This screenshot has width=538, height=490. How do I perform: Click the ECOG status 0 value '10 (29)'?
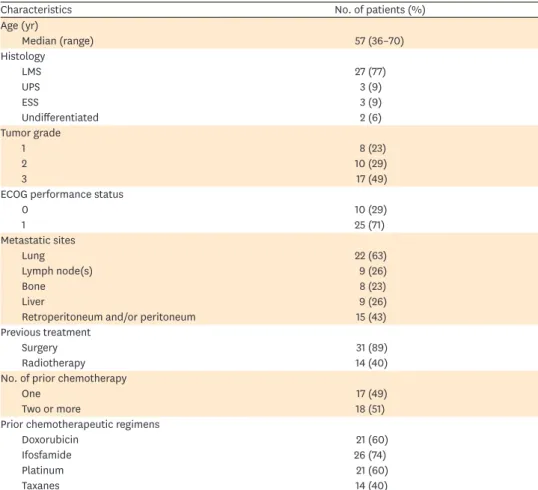click(x=371, y=210)
